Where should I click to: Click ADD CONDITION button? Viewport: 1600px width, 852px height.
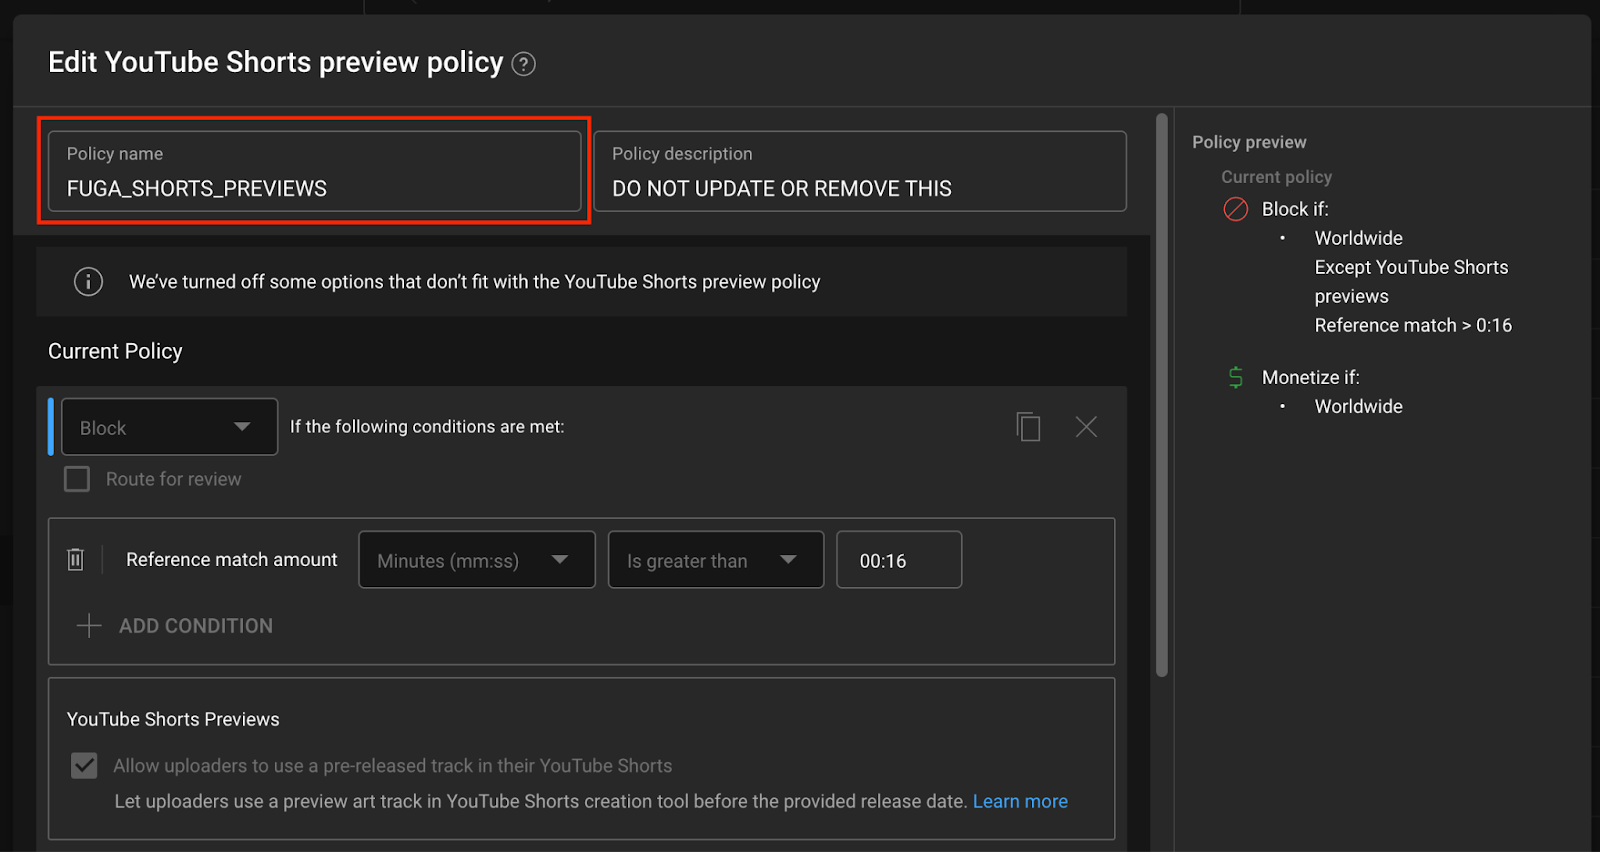click(174, 626)
